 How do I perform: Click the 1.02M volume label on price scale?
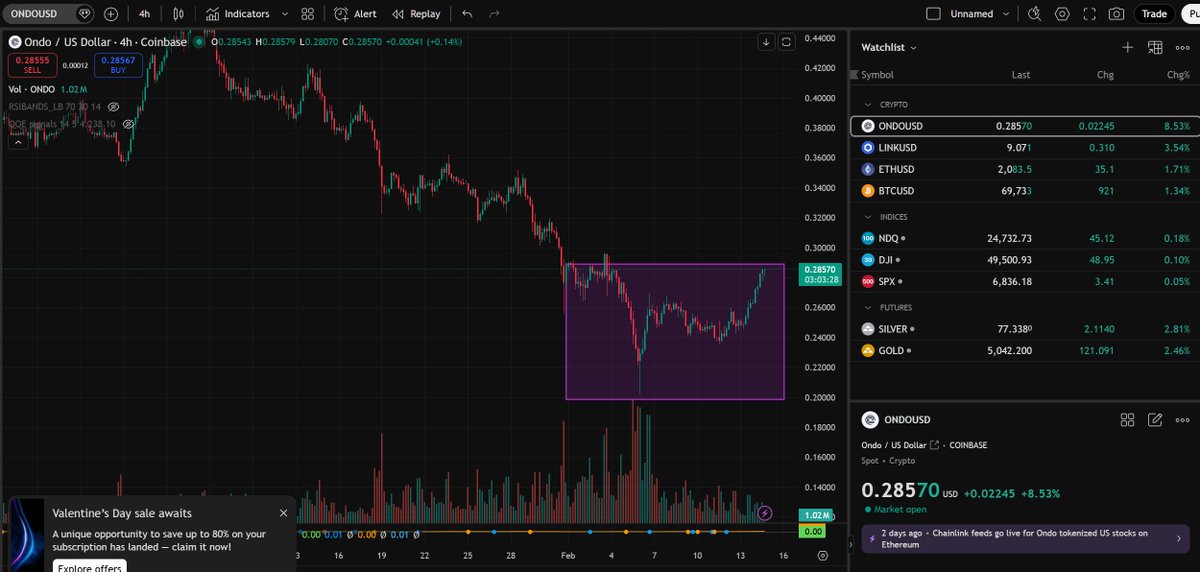point(818,514)
